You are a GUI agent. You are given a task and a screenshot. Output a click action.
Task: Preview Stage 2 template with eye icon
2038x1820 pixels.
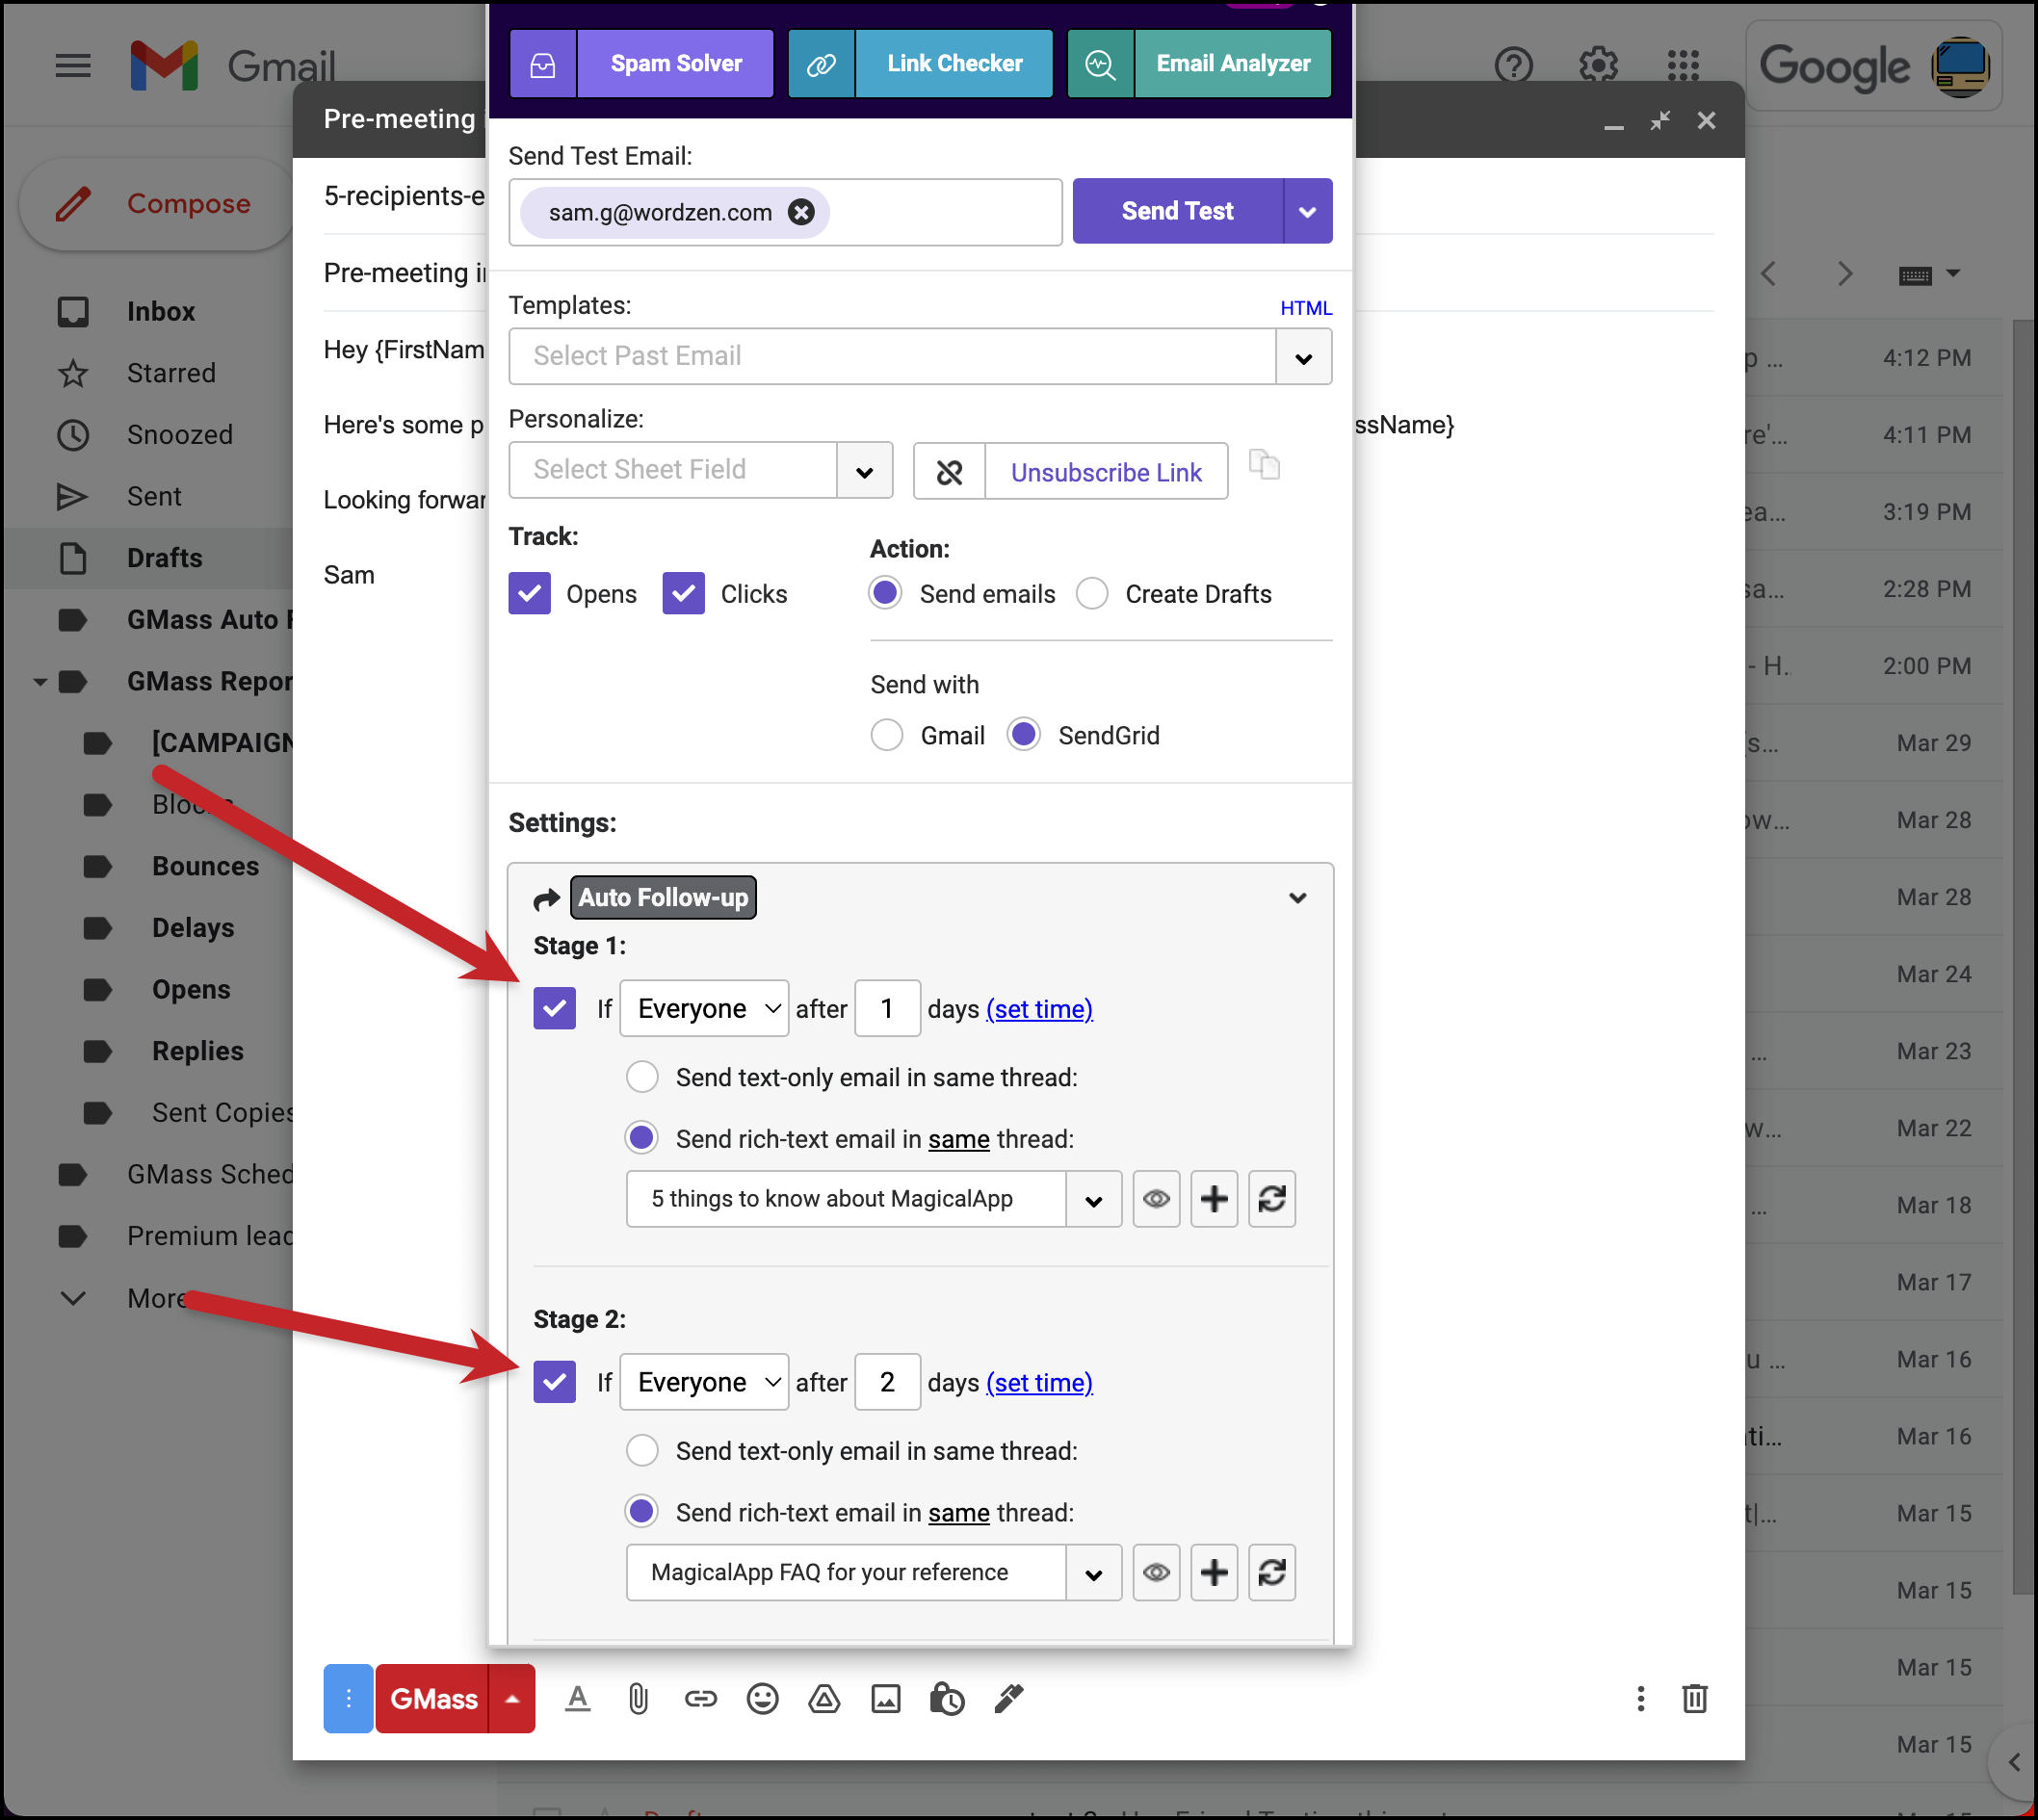(x=1156, y=1573)
